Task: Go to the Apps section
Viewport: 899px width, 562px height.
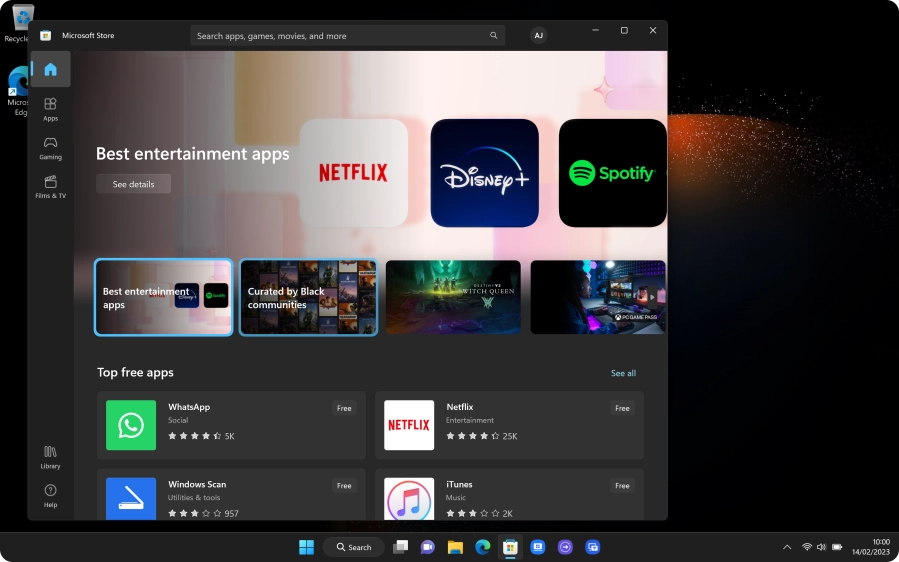Action: click(x=50, y=108)
